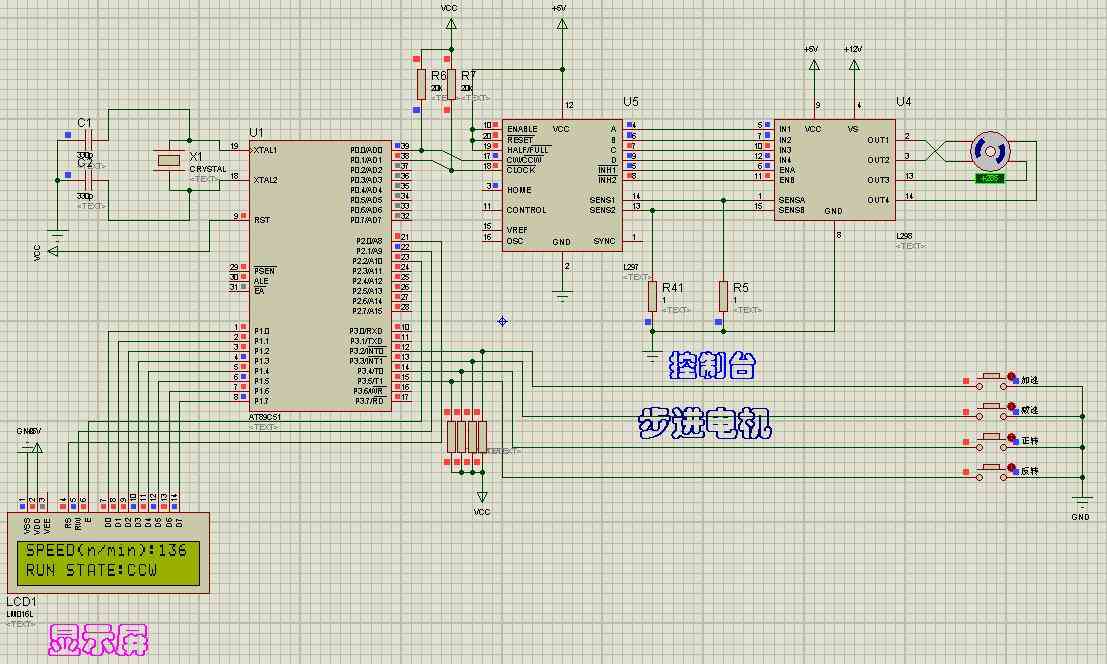Select the X1 crystal oscillator component
This screenshot has width=1107, height=664.
[x=169, y=161]
